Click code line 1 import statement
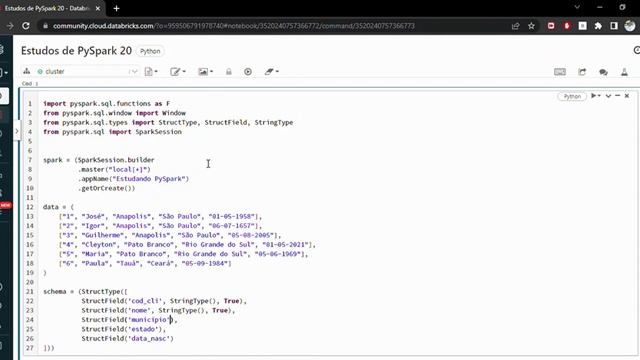 pyautogui.click(x=107, y=104)
